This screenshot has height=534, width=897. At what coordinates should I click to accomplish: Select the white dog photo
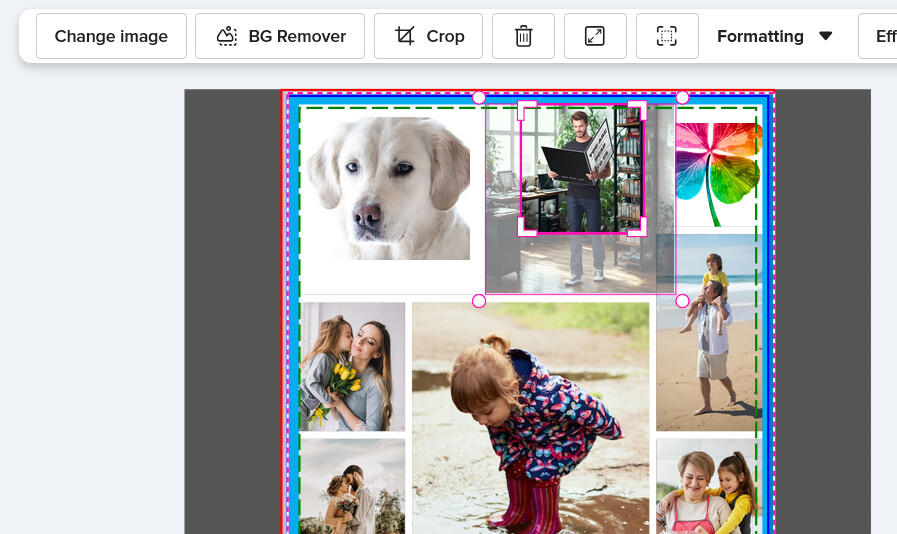[388, 188]
